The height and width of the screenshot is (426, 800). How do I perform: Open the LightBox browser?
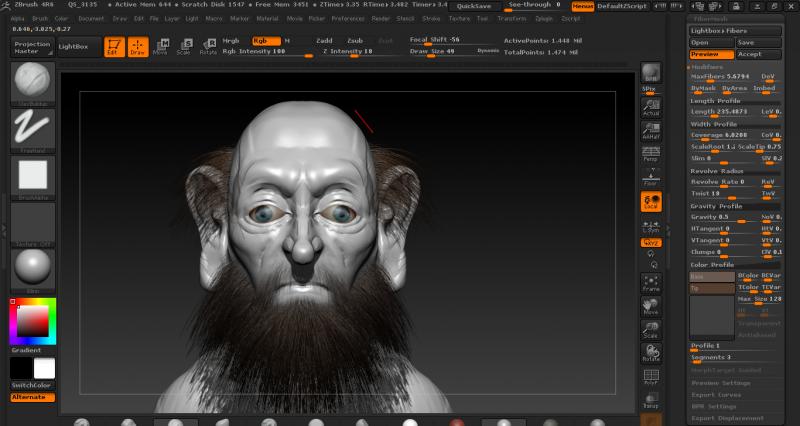pyautogui.click(x=72, y=46)
